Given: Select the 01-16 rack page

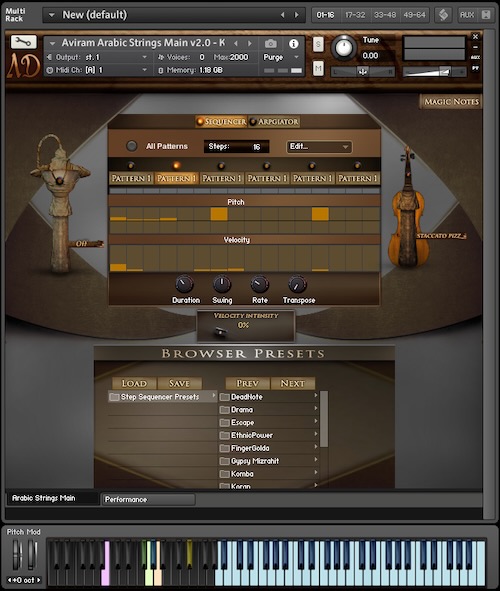Looking at the screenshot, I should click(x=325, y=15).
